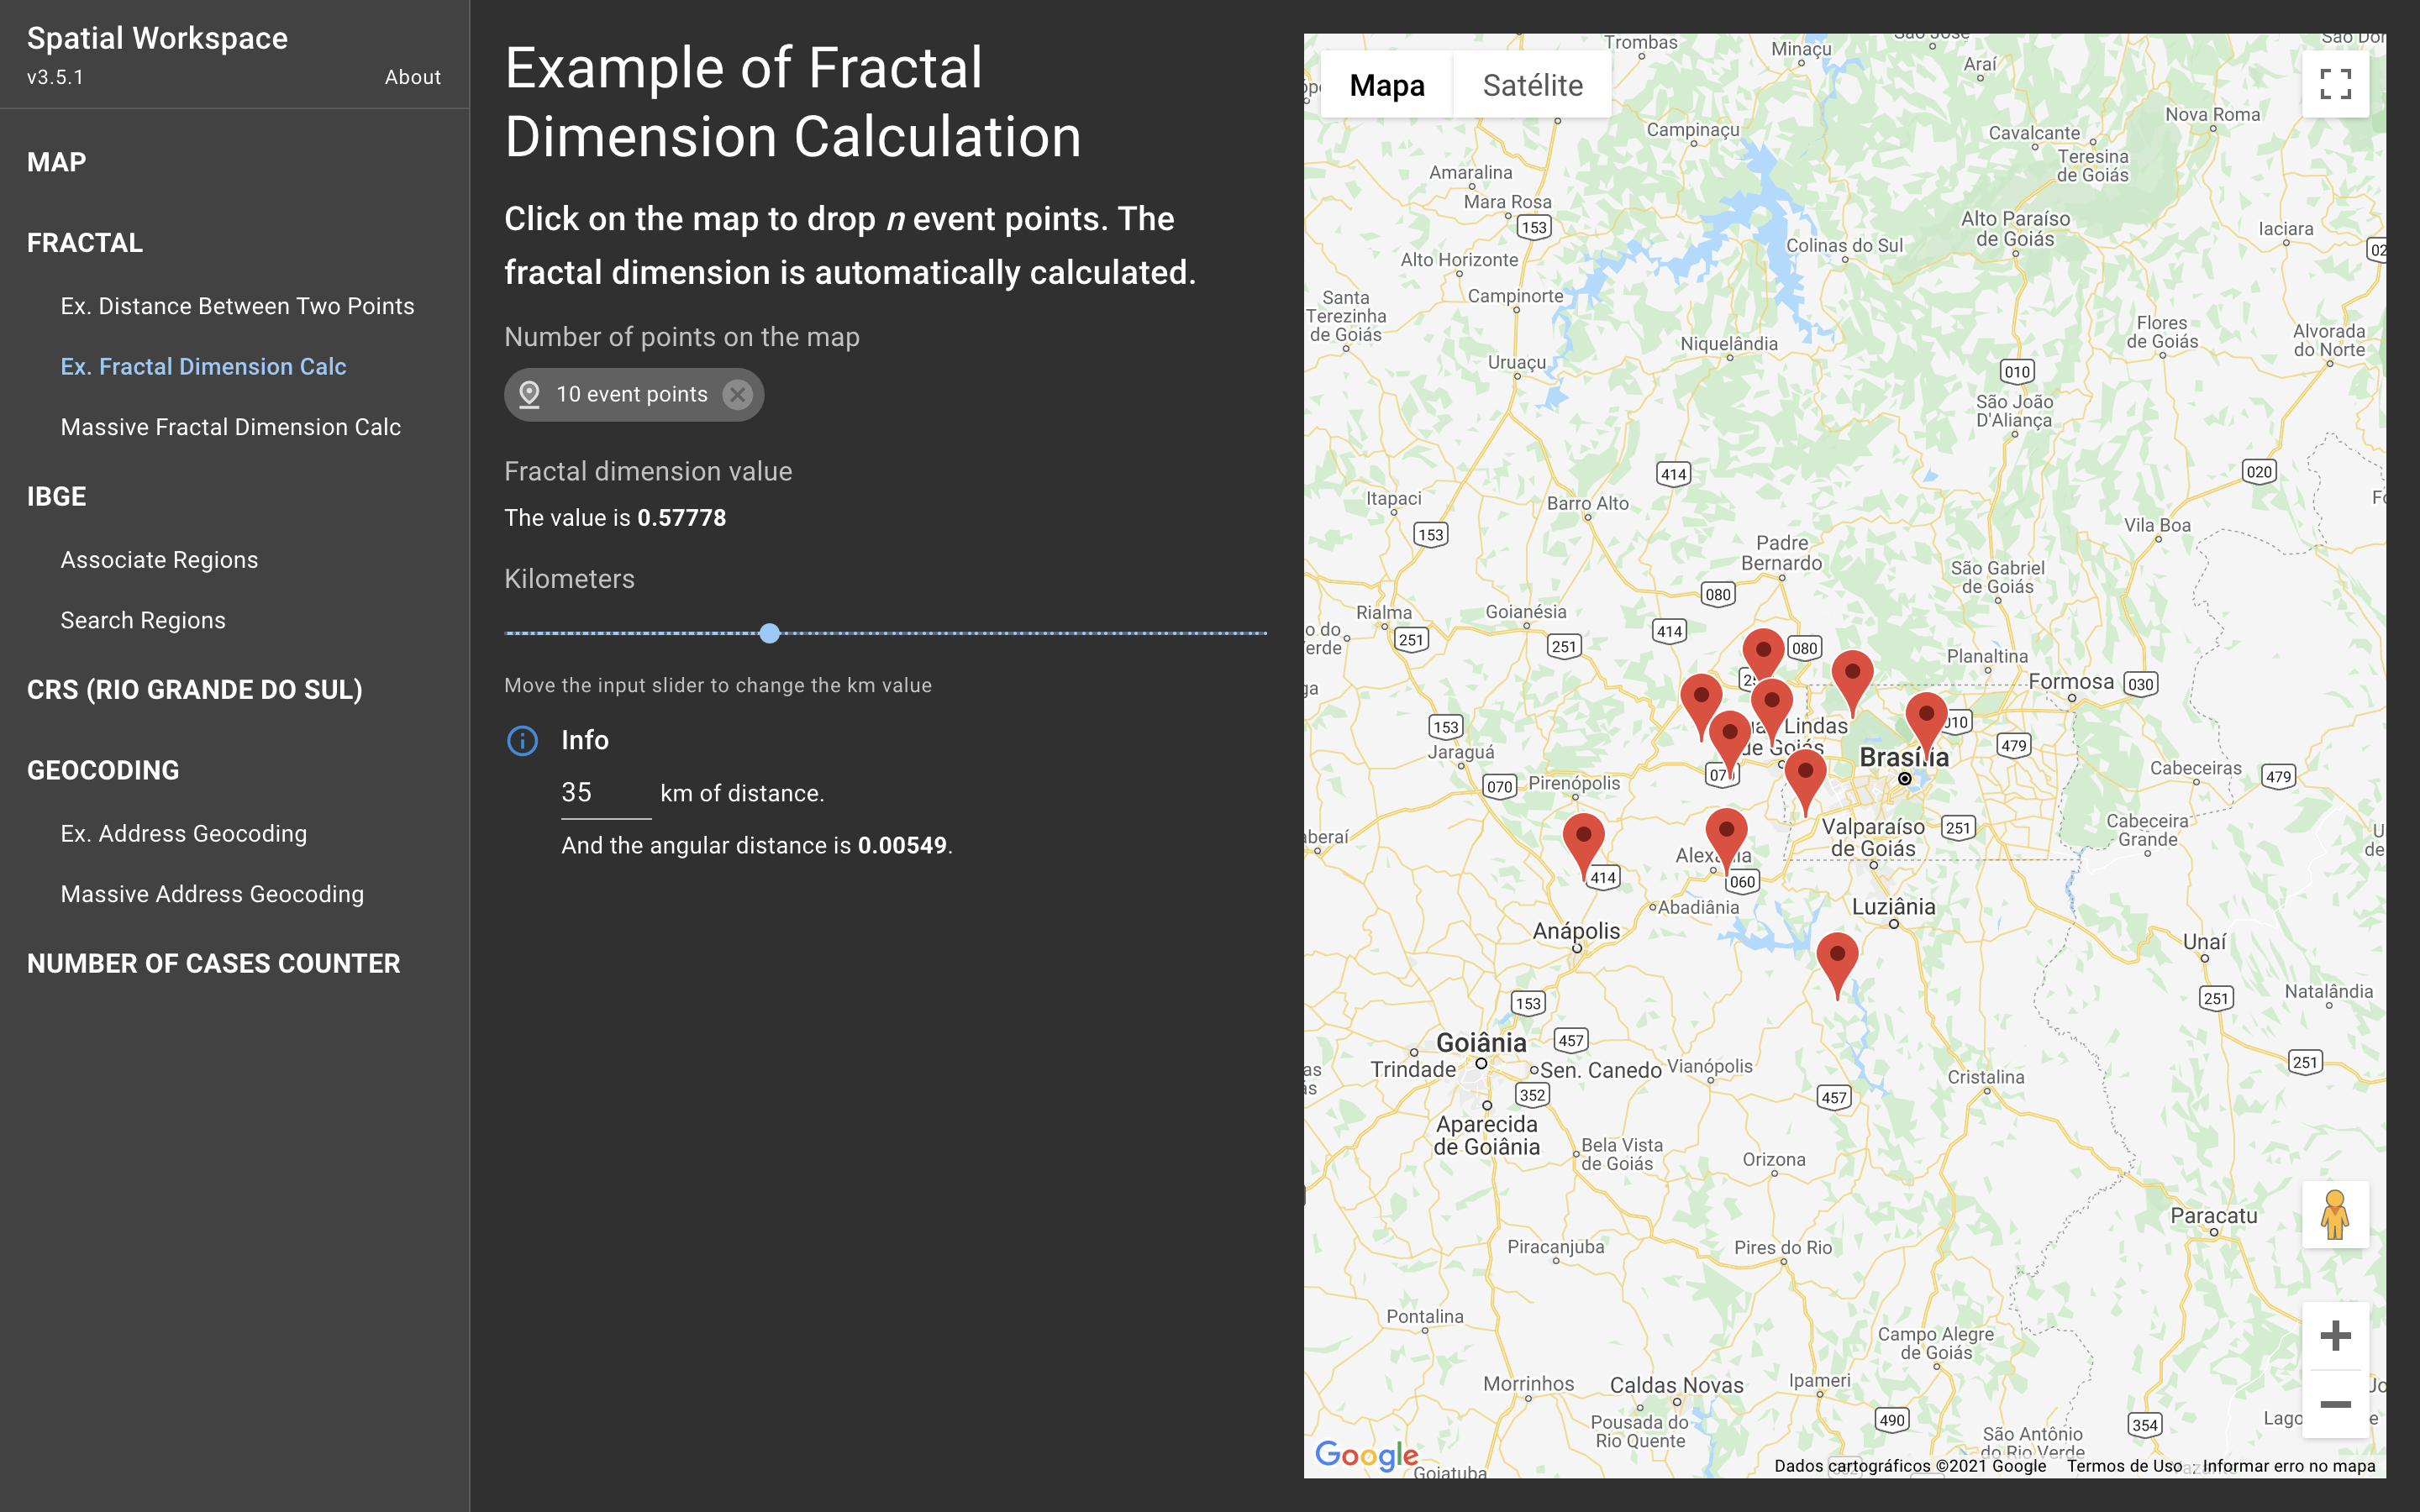Open Massive Fractal Dimension Calc page
Image resolution: width=2420 pixels, height=1512 pixels.
(x=230, y=427)
